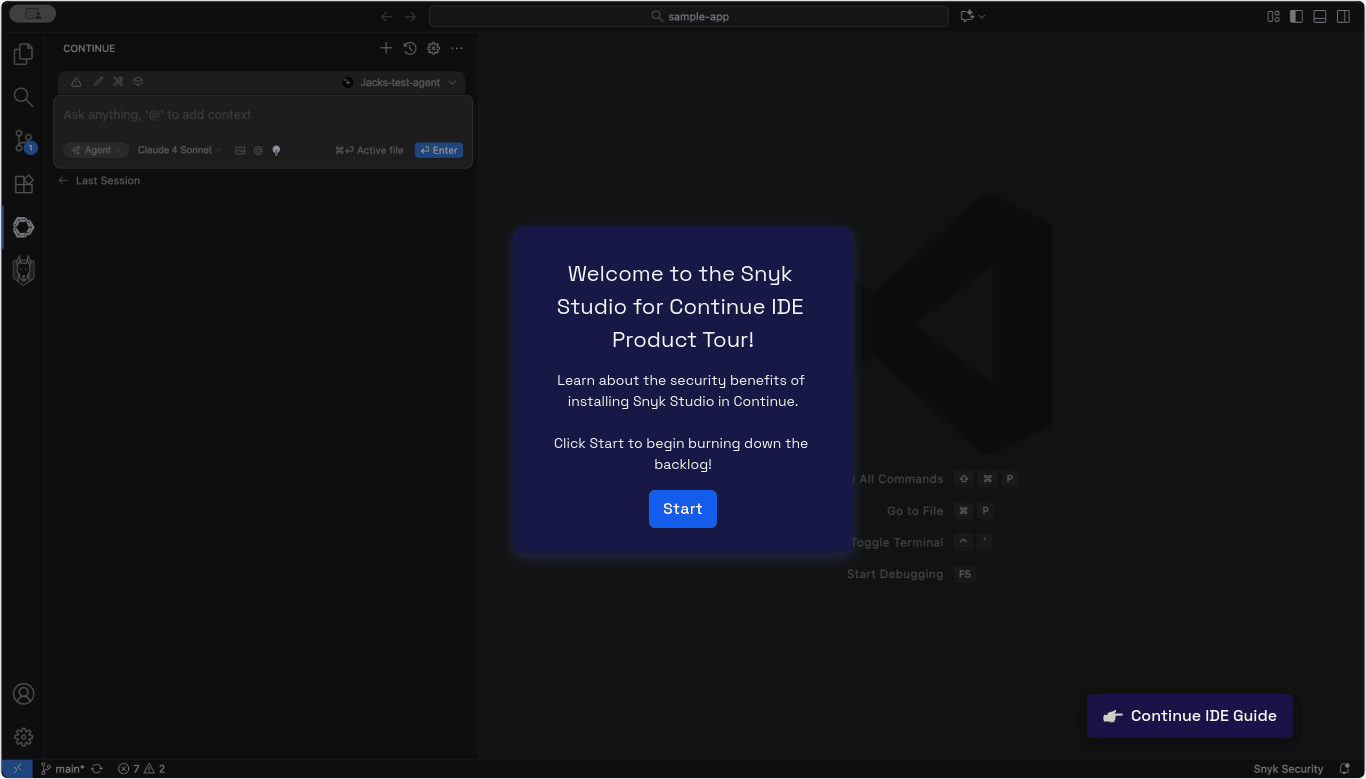Navigate forward with the title bar right arrow
The width and height of the screenshot is (1366, 779).
410,16
